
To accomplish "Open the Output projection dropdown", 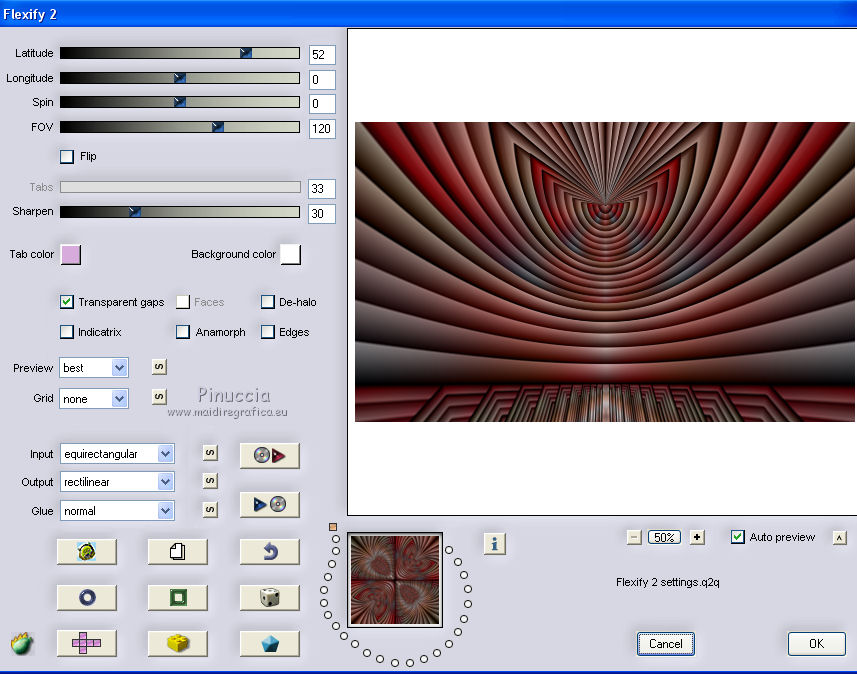I will (117, 482).
